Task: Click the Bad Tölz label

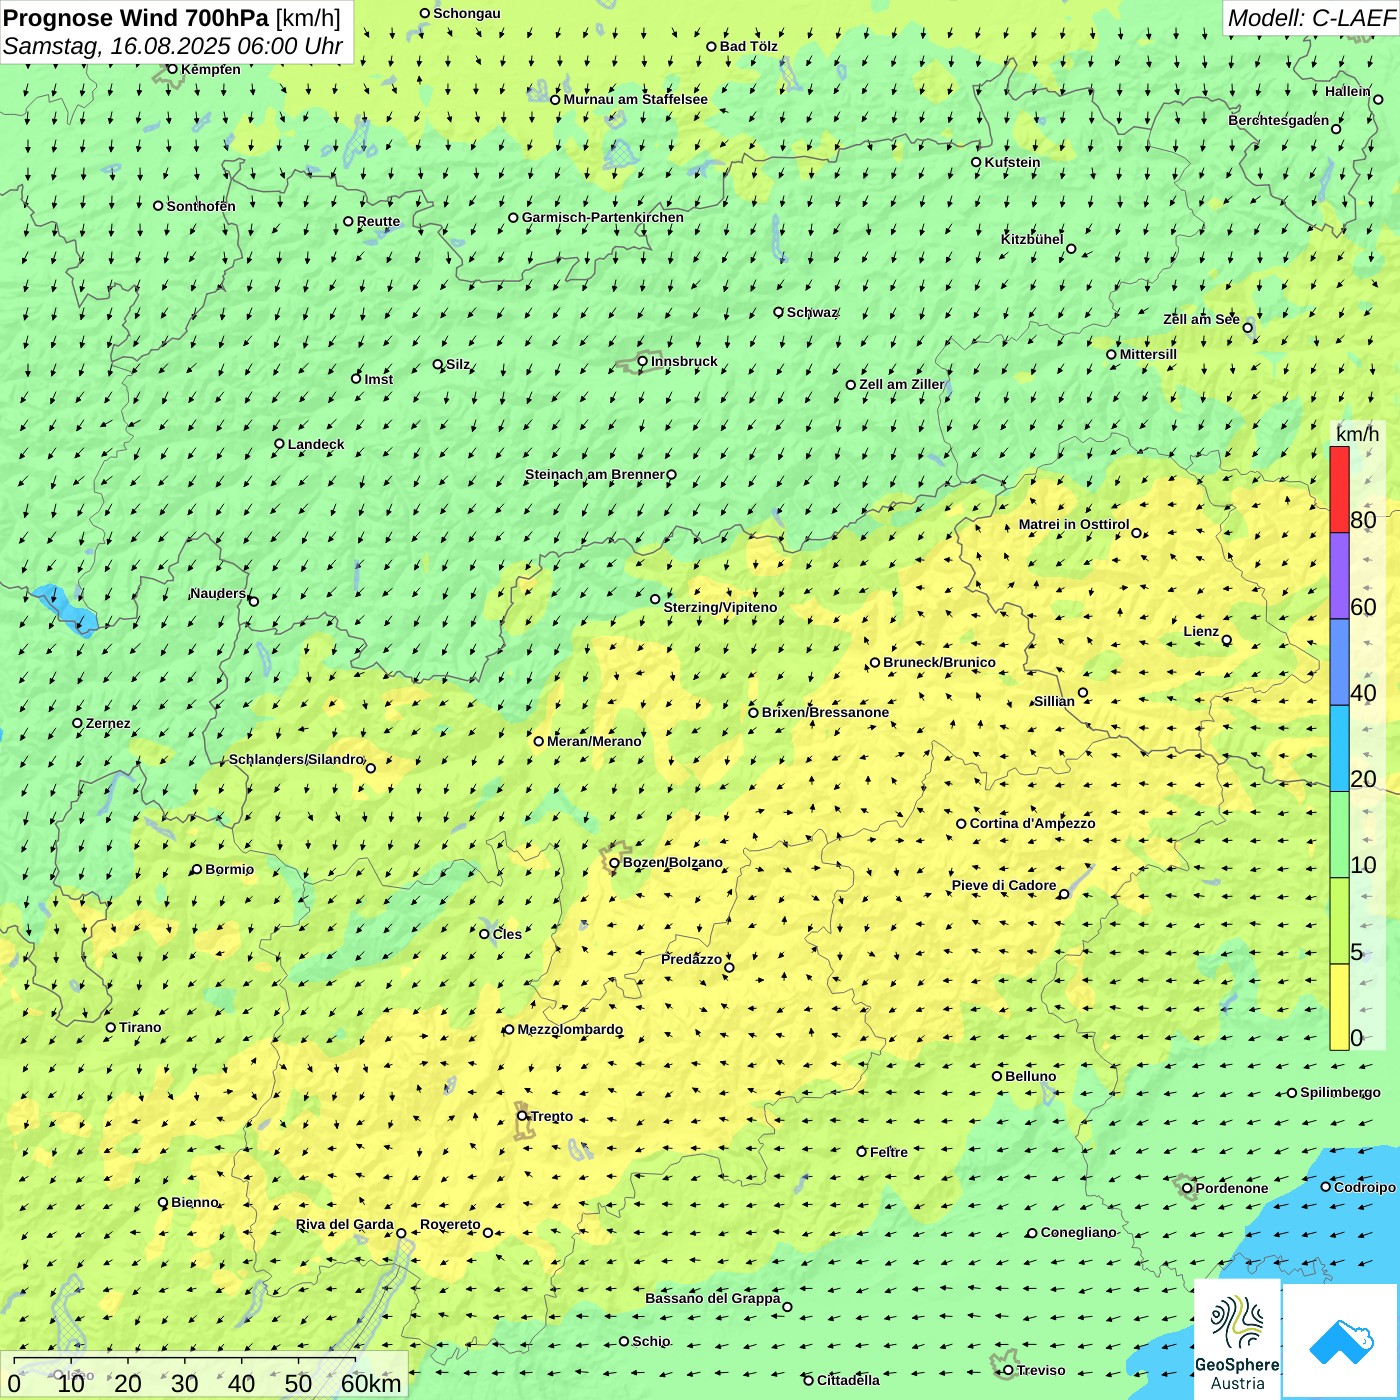Action: tap(749, 46)
